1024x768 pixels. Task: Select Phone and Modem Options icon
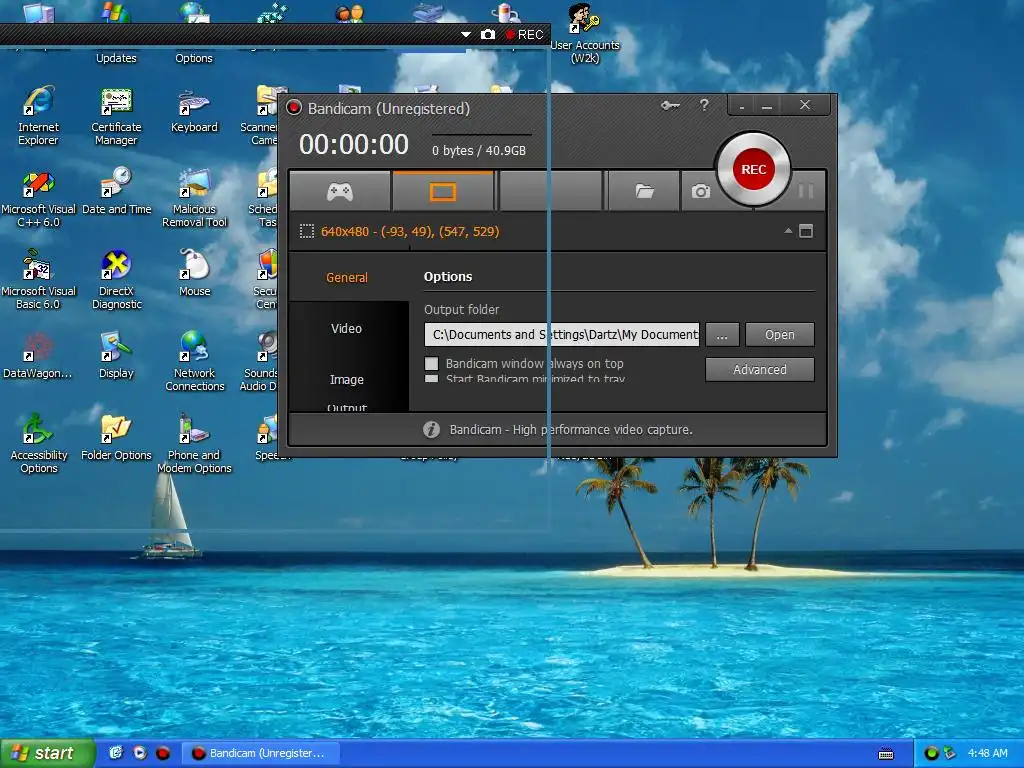point(195,444)
